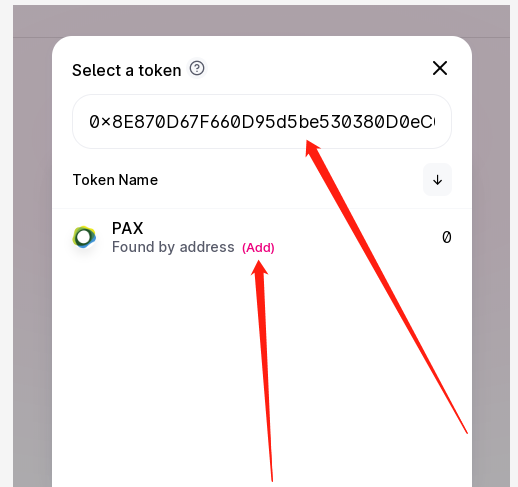Place cursor at truncated end of address text
Image resolution: width=518 pixels, height=487 pixels.
(x=434, y=122)
